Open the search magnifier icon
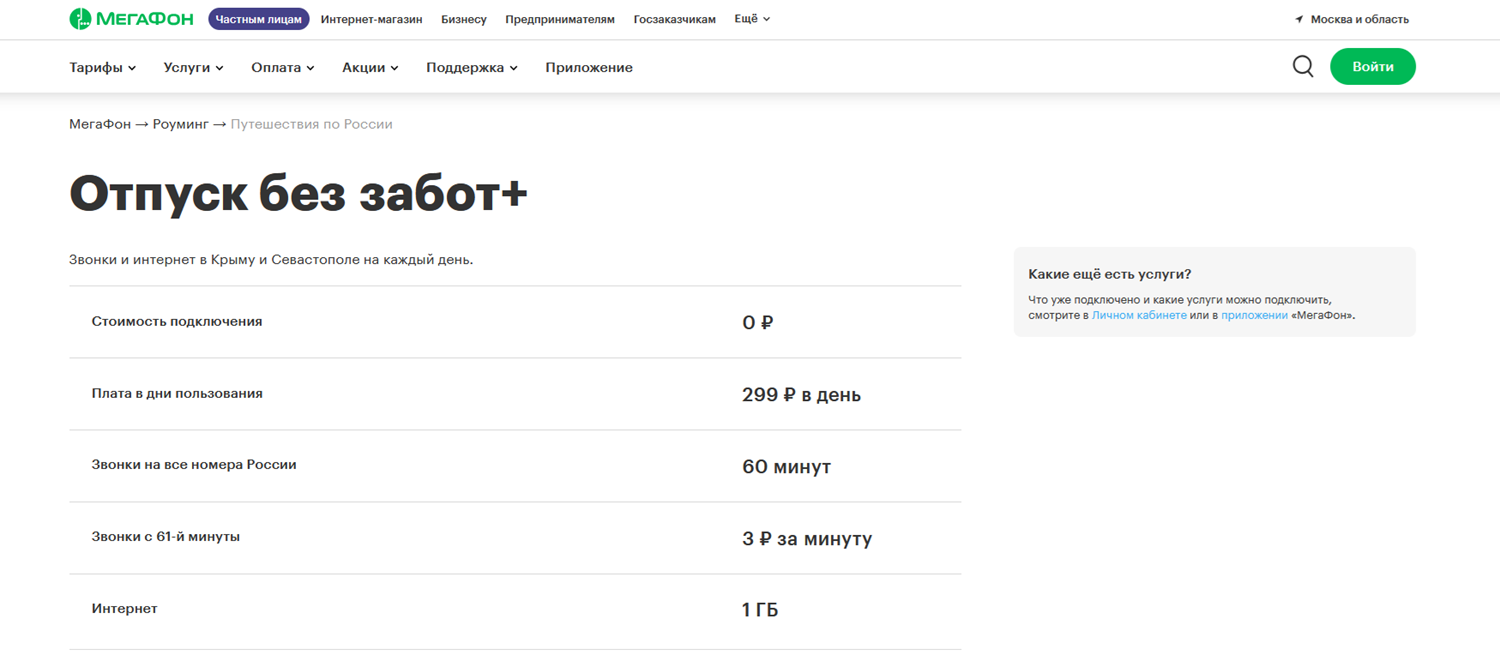Image resolution: width=1500 pixels, height=667 pixels. (x=1303, y=67)
